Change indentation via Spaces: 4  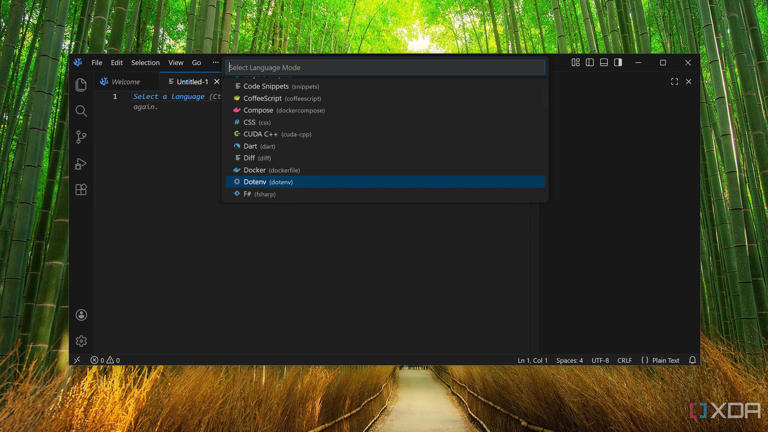(570, 360)
